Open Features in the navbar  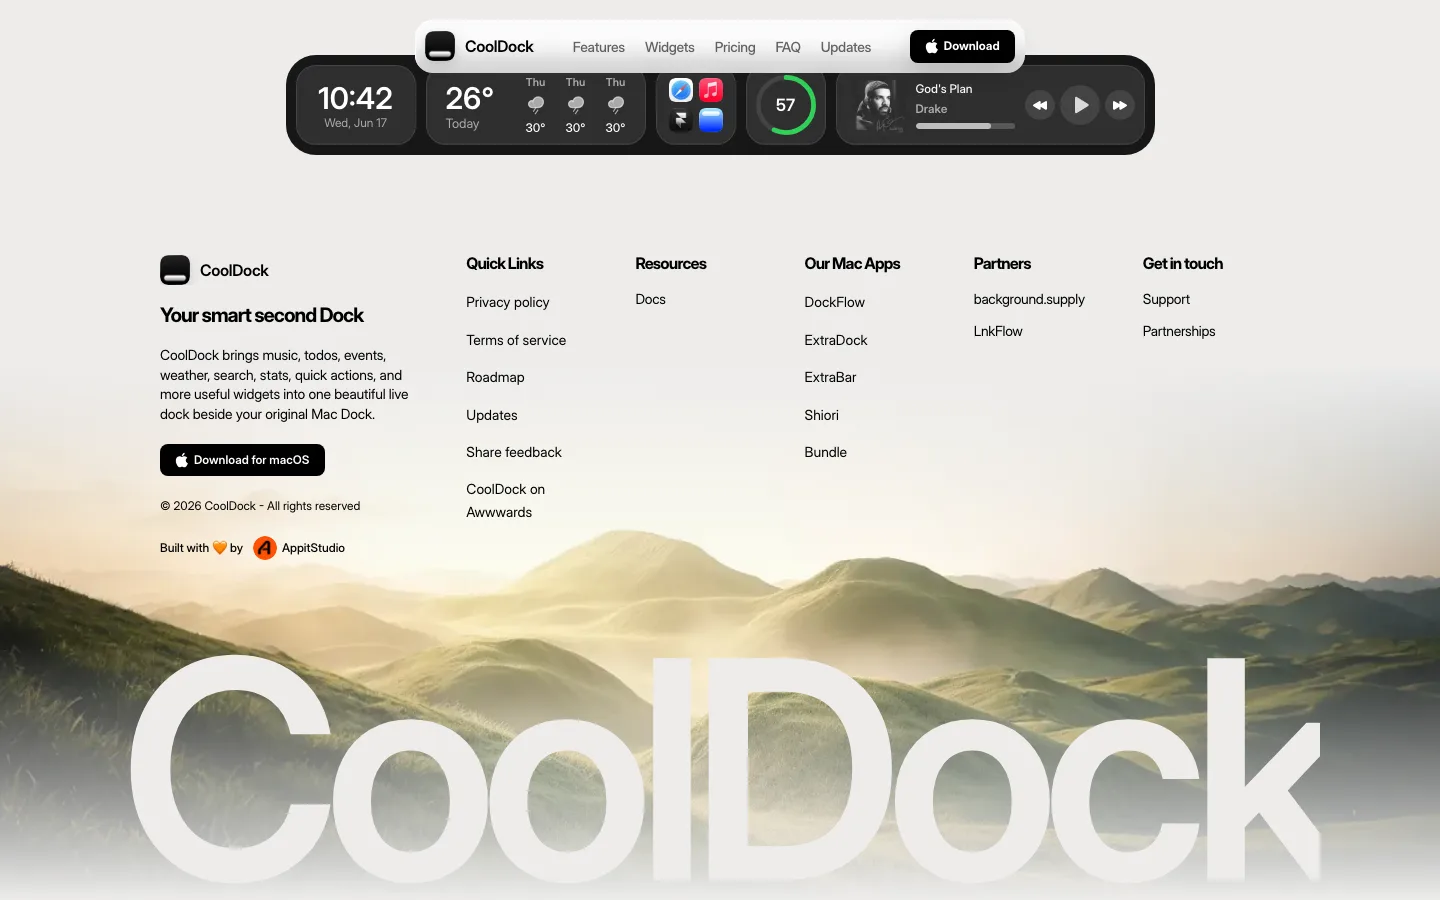599,47
